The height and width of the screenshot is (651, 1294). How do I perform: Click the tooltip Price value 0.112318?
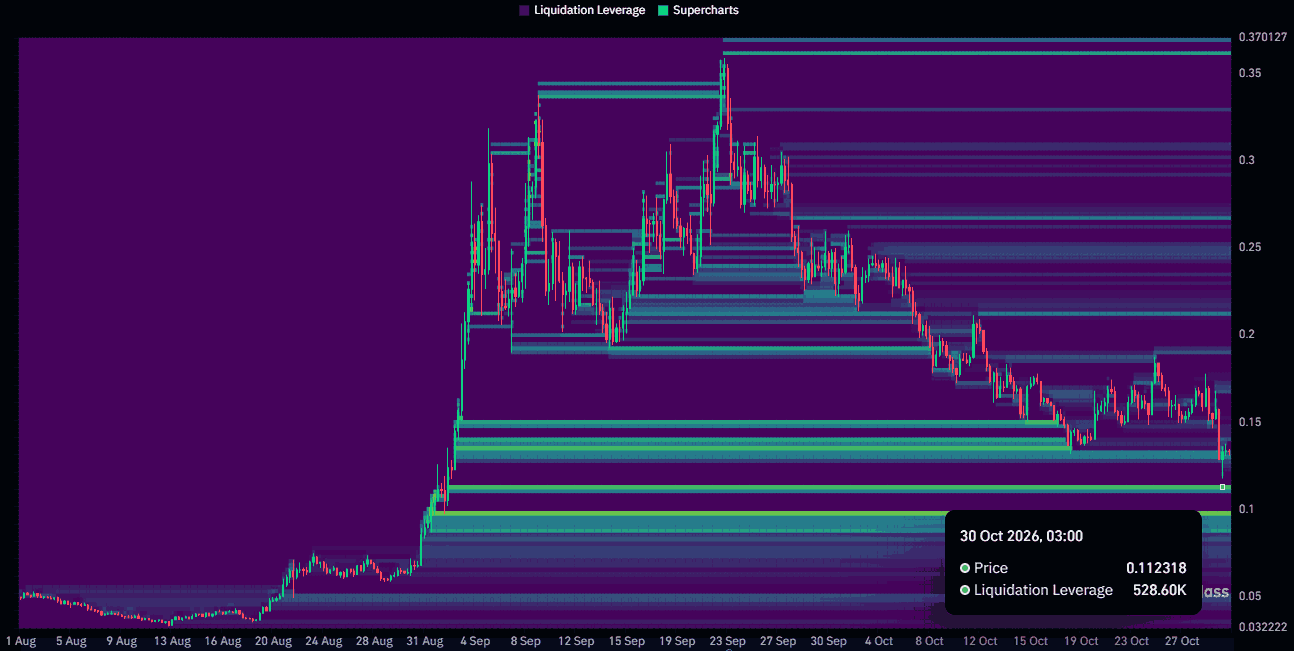1156,568
